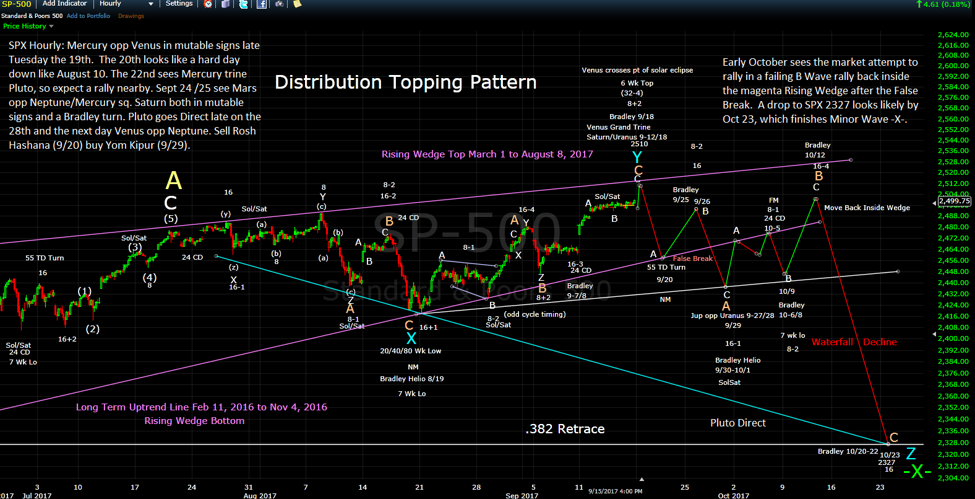Click the Sep 2017 date axis label
This screenshot has width=975, height=499.
coord(522,495)
